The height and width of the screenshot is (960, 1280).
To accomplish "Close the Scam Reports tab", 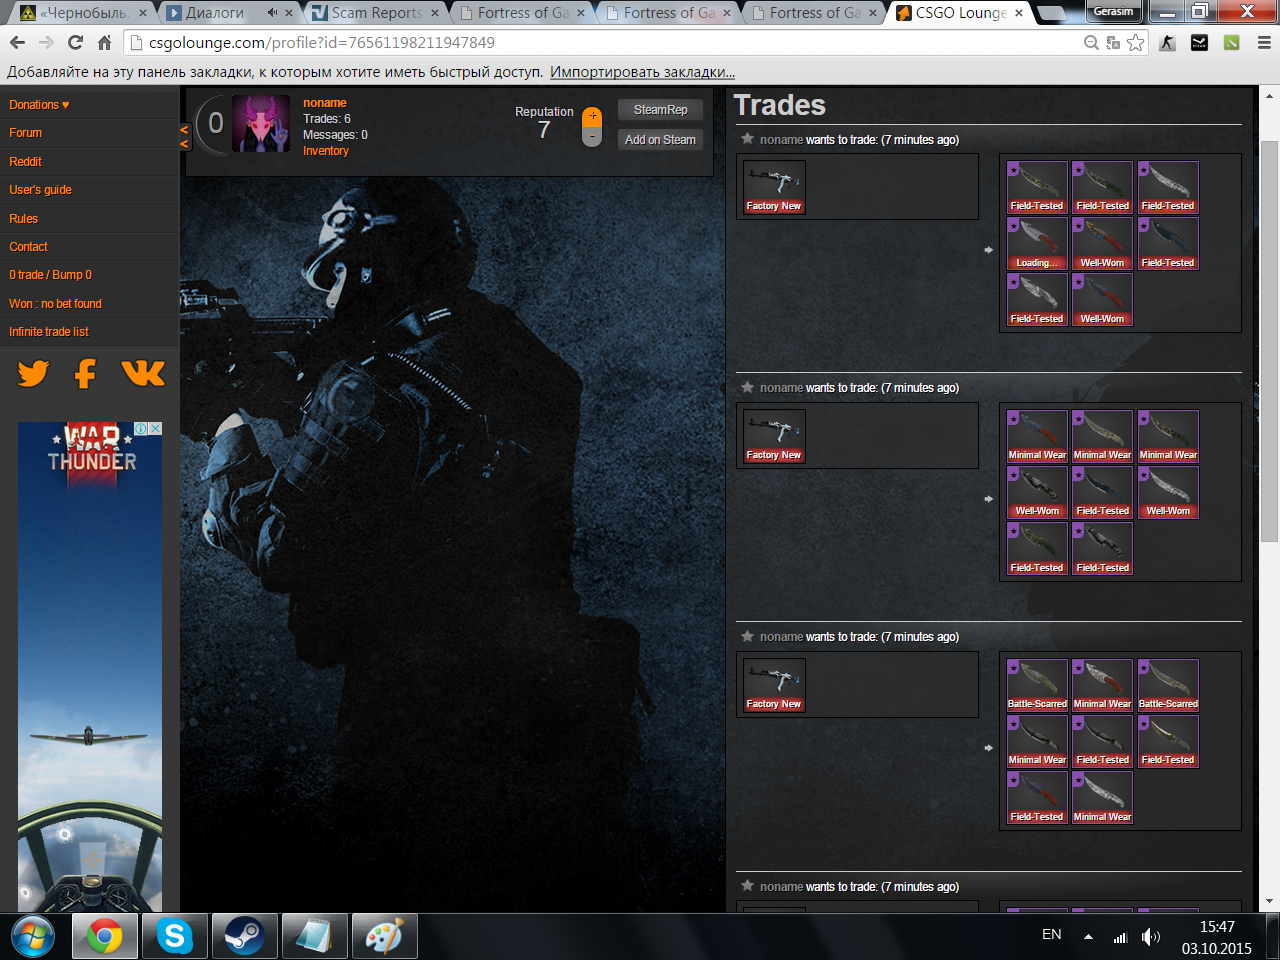I will pyautogui.click(x=435, y=13).
